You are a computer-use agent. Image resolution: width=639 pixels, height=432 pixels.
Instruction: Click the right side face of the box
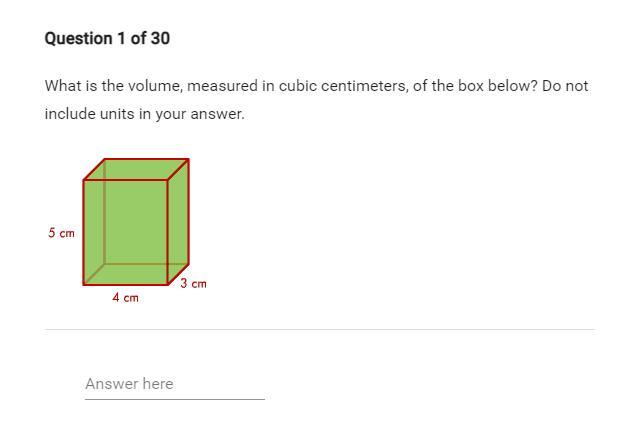tap(178, 222)
